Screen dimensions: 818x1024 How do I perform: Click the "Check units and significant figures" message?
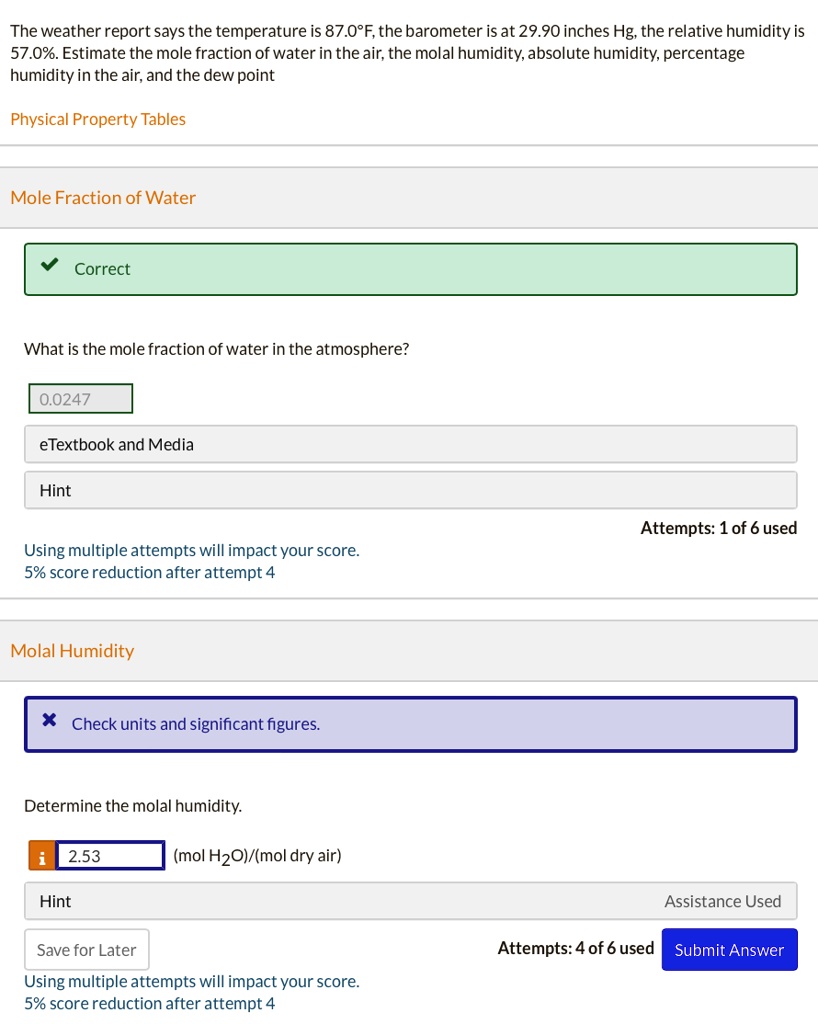[196, 723]
